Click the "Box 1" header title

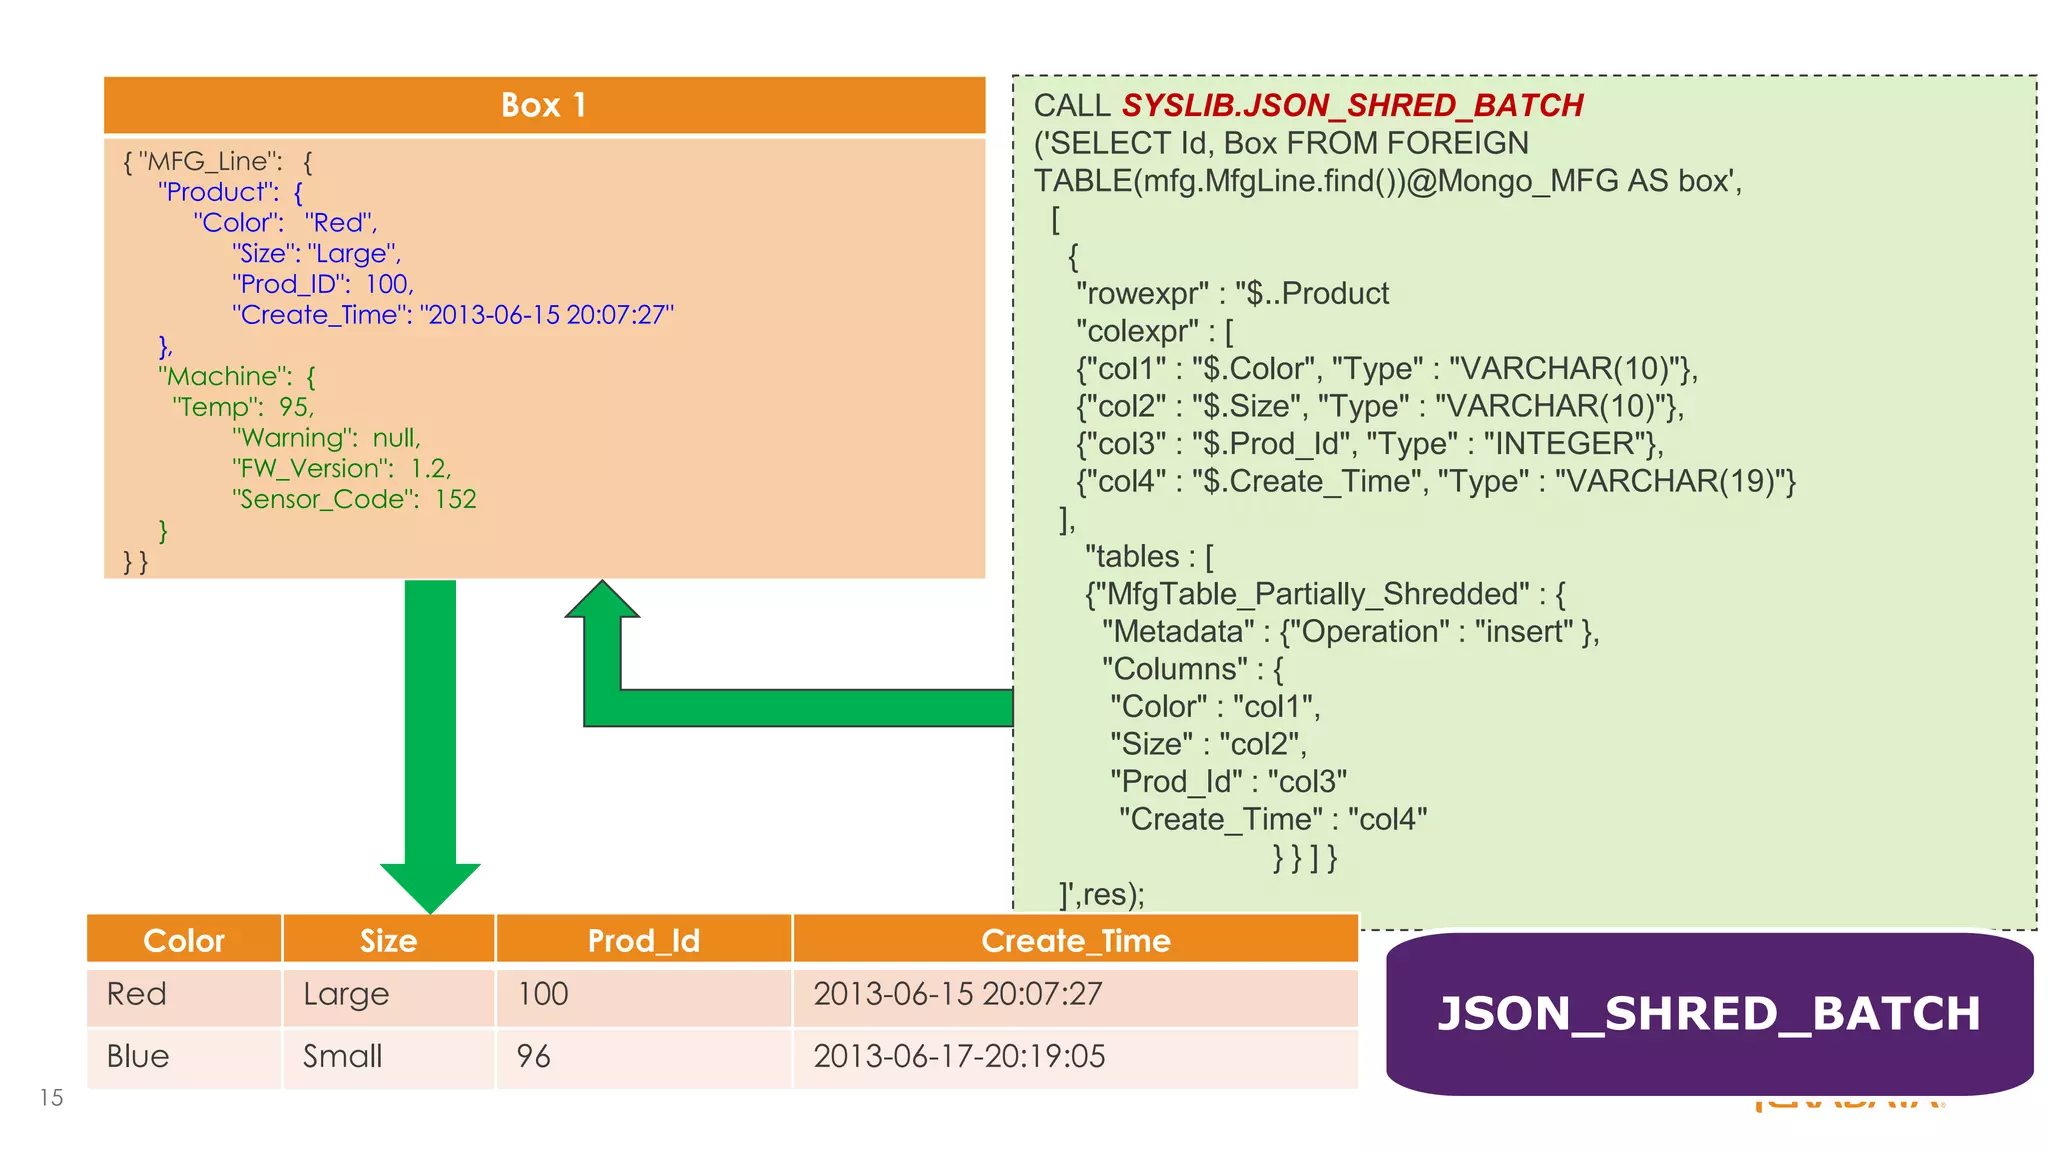click(x=543, y=105)
